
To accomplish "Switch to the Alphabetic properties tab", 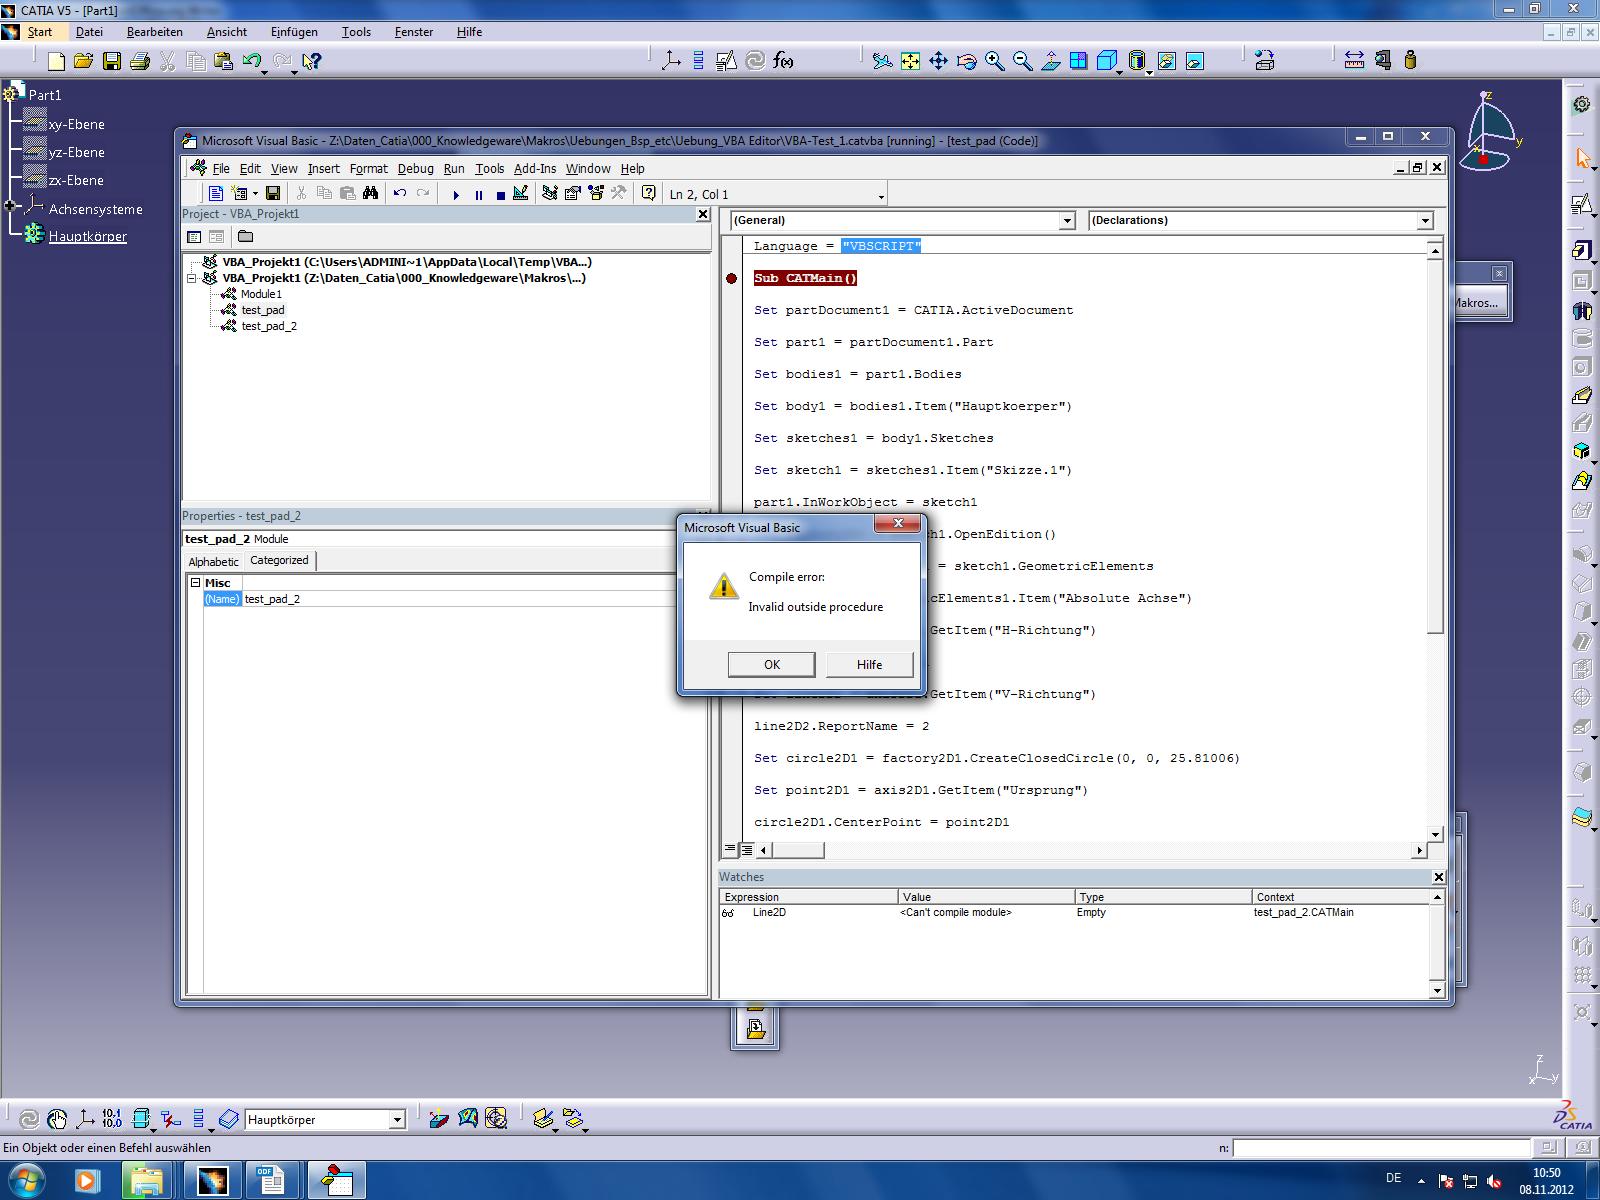I will click(x=213, y=562).
